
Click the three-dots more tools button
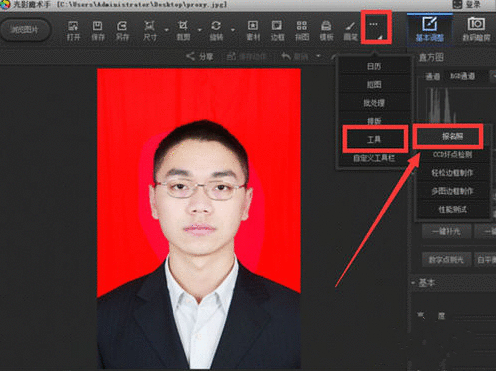[376, 27]
